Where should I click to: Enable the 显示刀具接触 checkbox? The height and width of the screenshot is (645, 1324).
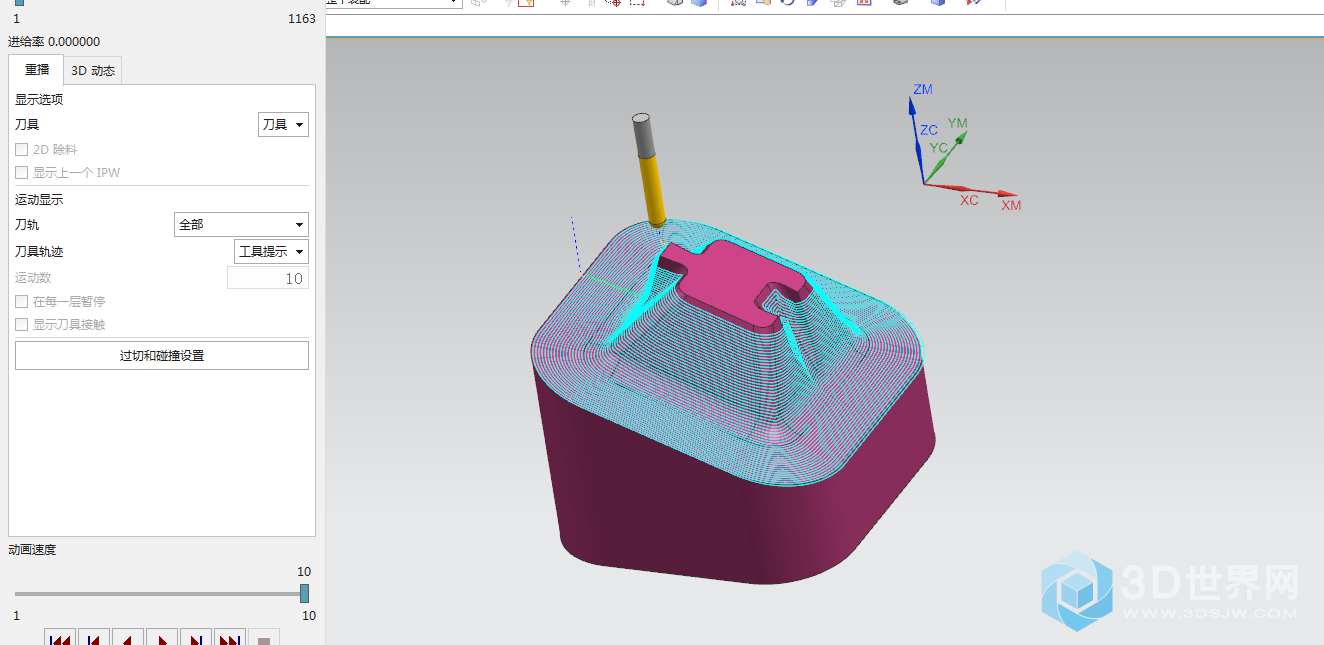[22, 325]
